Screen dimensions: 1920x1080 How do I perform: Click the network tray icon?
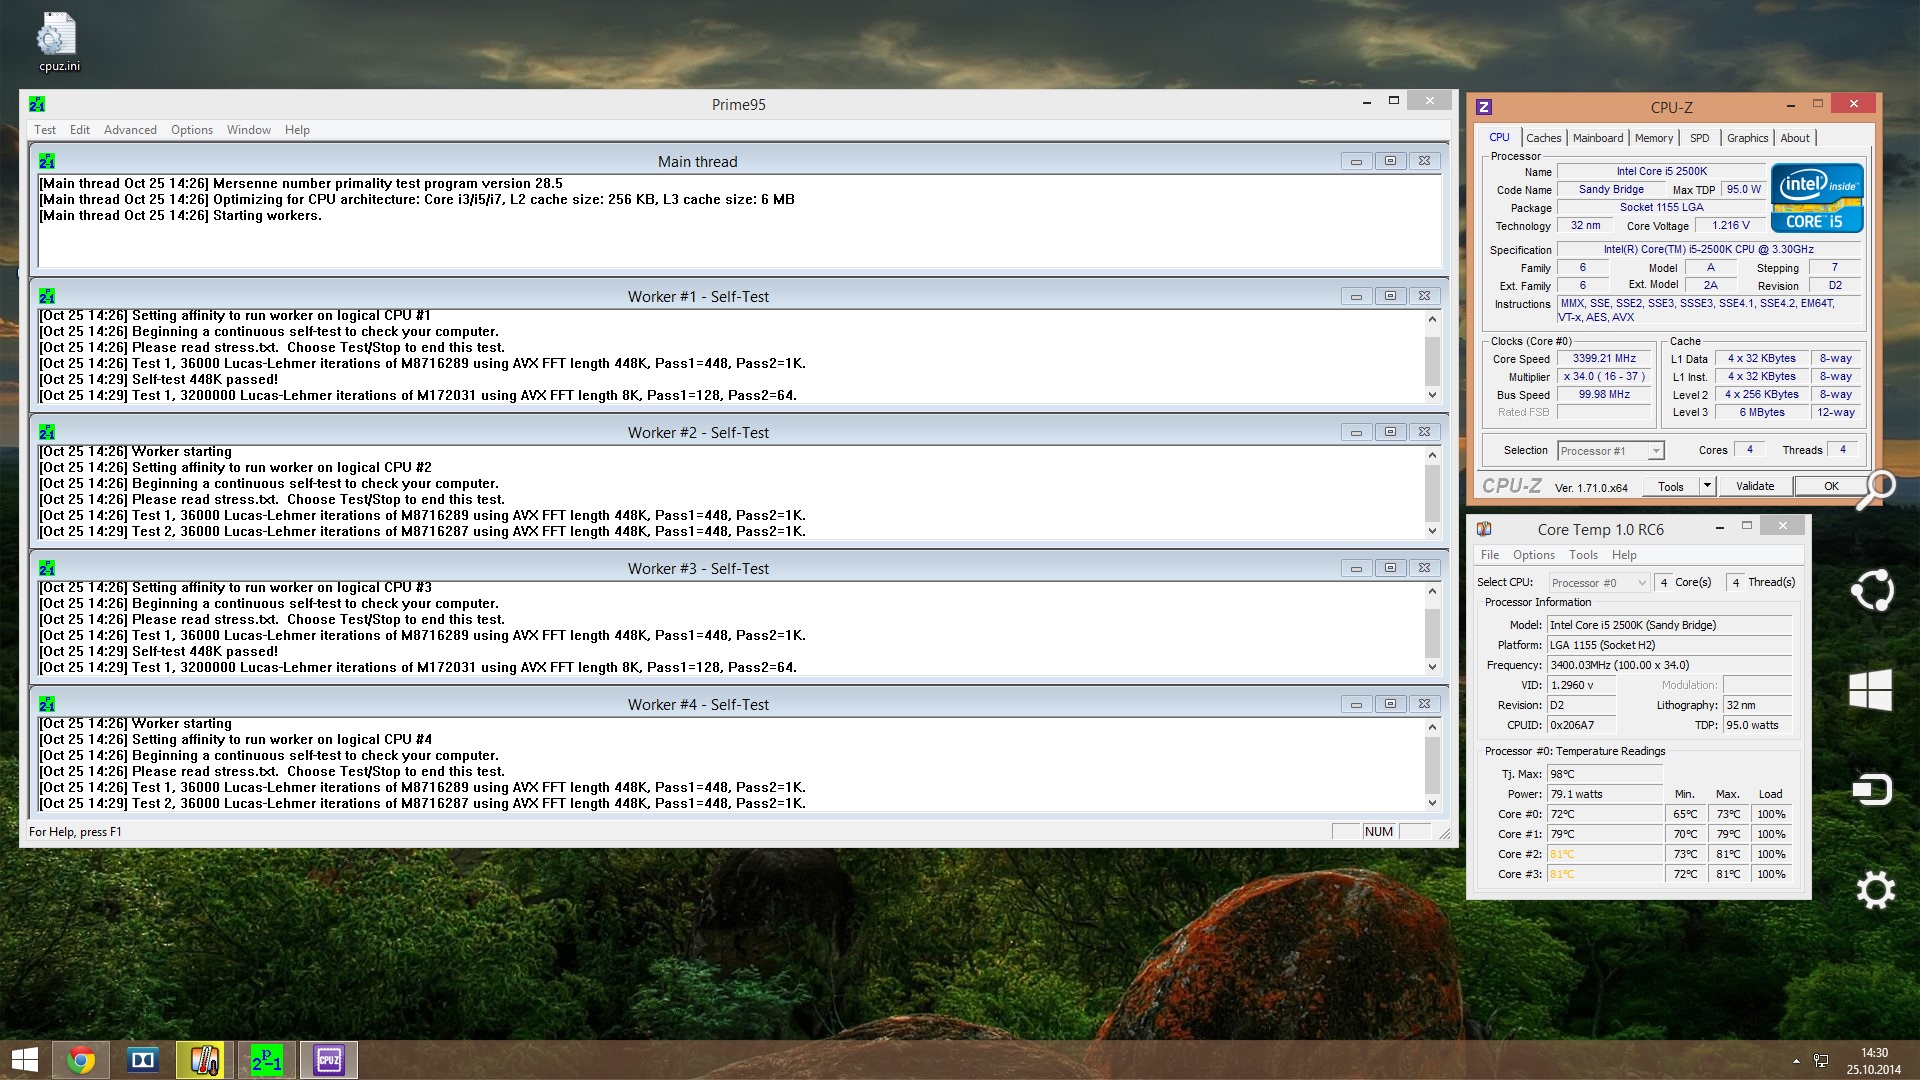pos(1821,1061)
